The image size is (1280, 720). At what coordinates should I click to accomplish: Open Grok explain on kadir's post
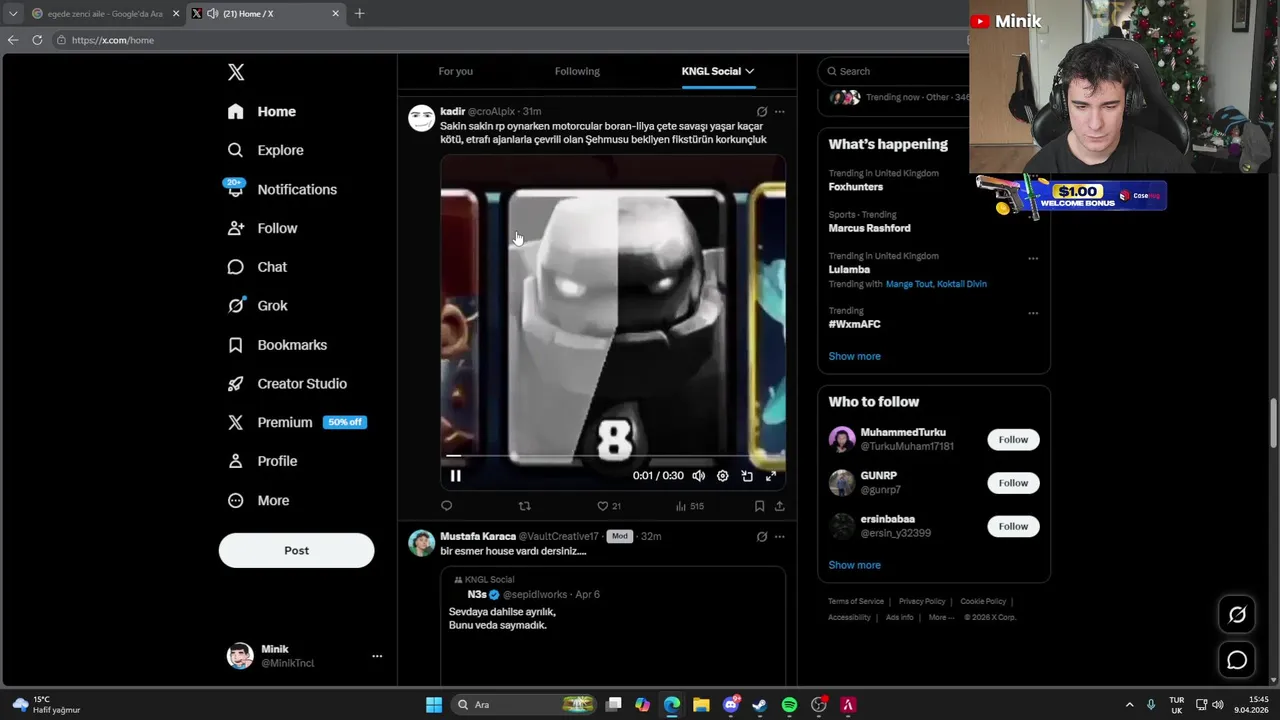pyautogui.click(x=762, y=112)
